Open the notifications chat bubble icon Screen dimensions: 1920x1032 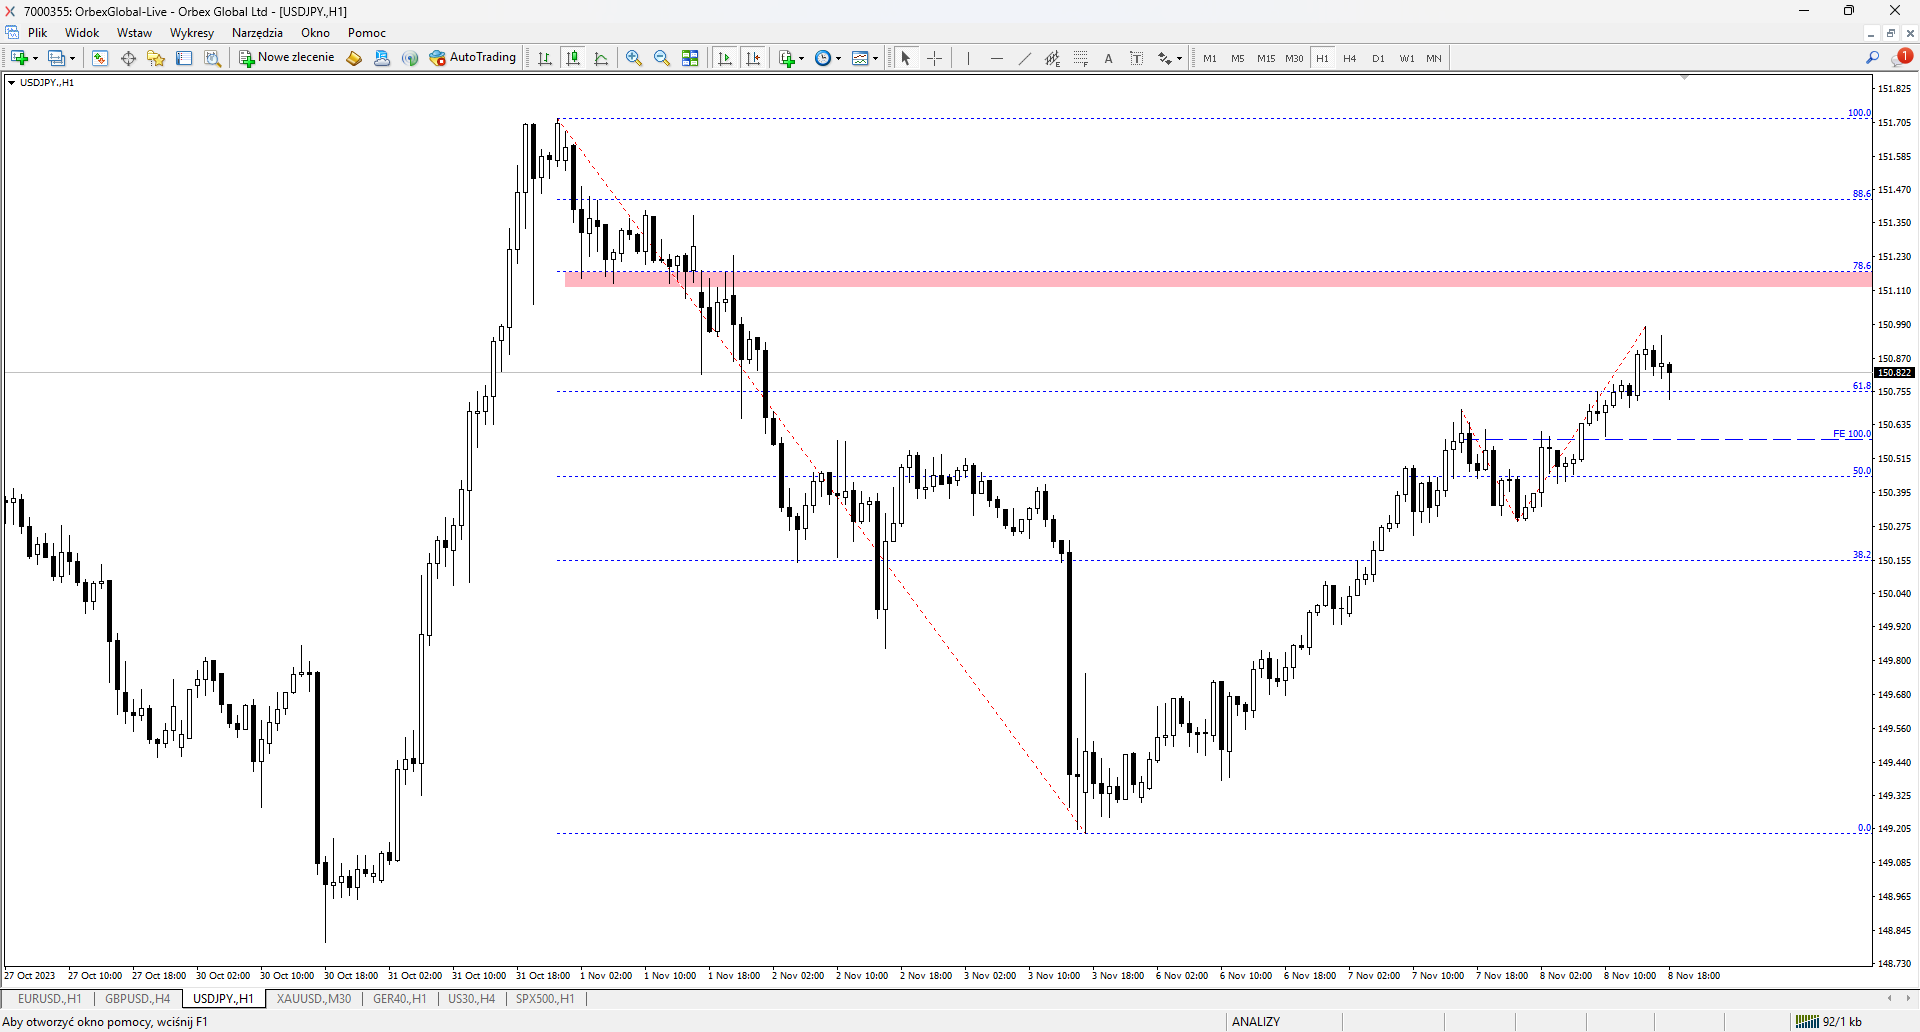point(1902,58)
